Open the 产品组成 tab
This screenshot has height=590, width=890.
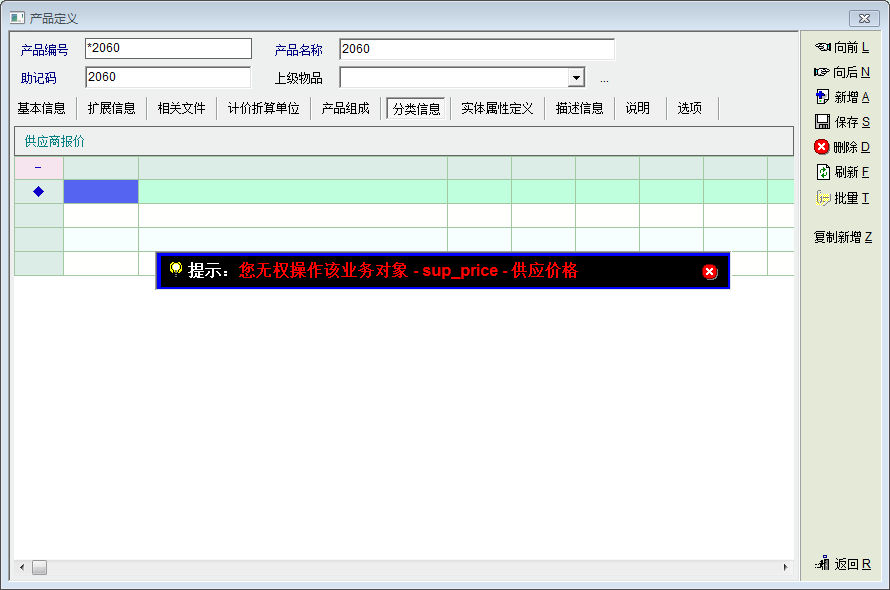[x=345, y=108]
